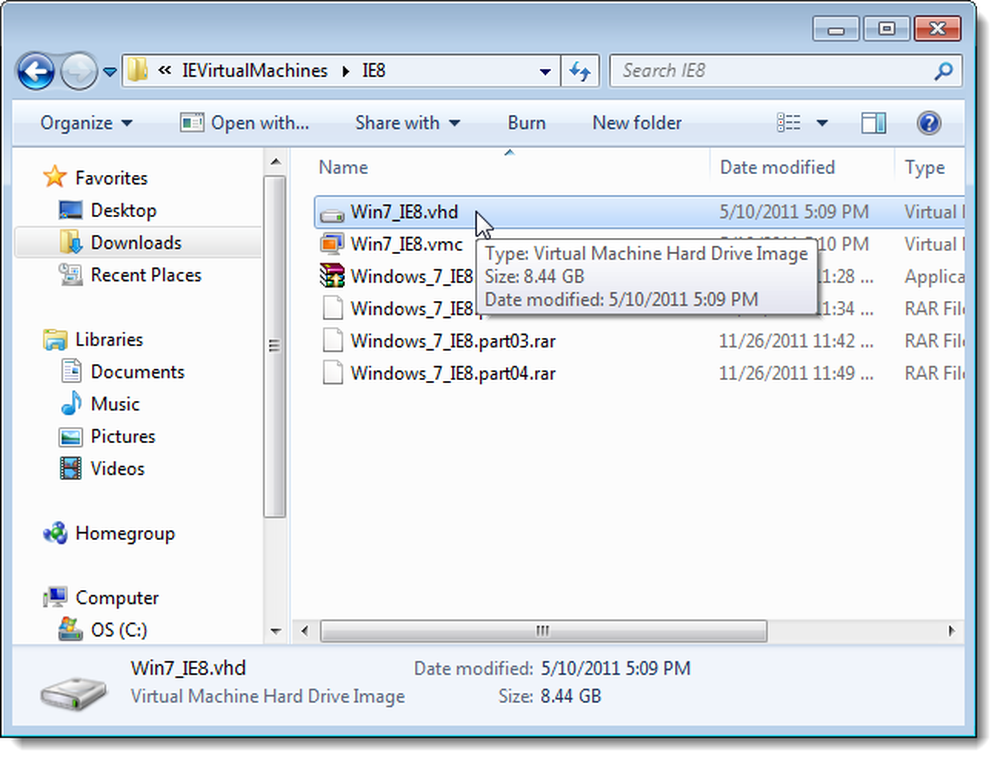Image resolution: width=1000 pixels, height=761 pixels.
Task: Create a New folder
Action: (x=636, y=122)
